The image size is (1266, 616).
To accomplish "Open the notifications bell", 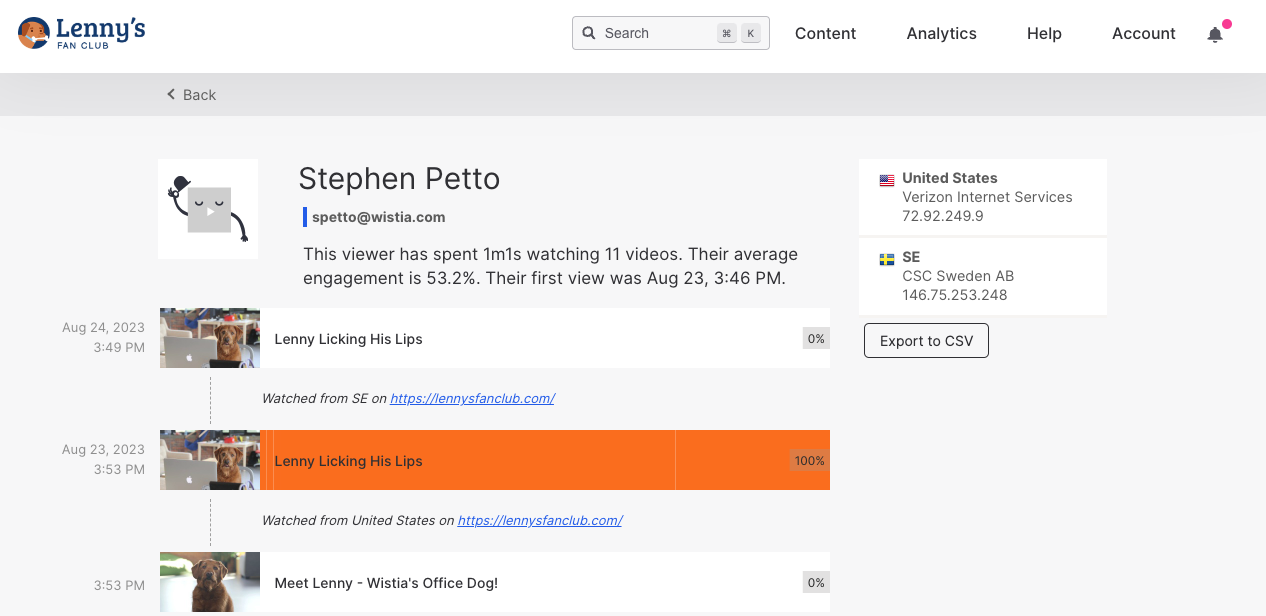I will tap(1215, 34).
